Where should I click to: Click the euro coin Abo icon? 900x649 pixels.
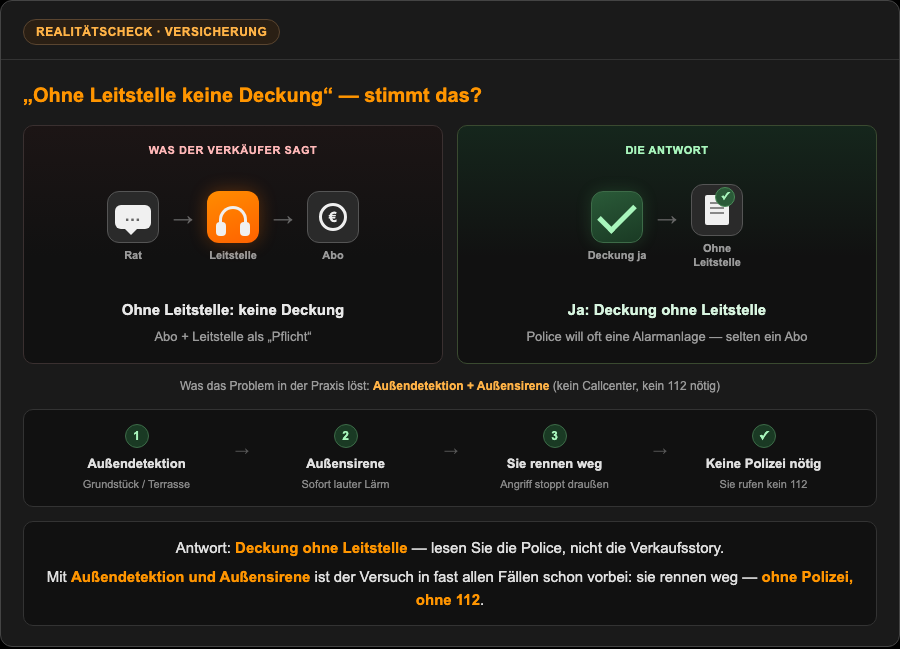tap(332, 217)
